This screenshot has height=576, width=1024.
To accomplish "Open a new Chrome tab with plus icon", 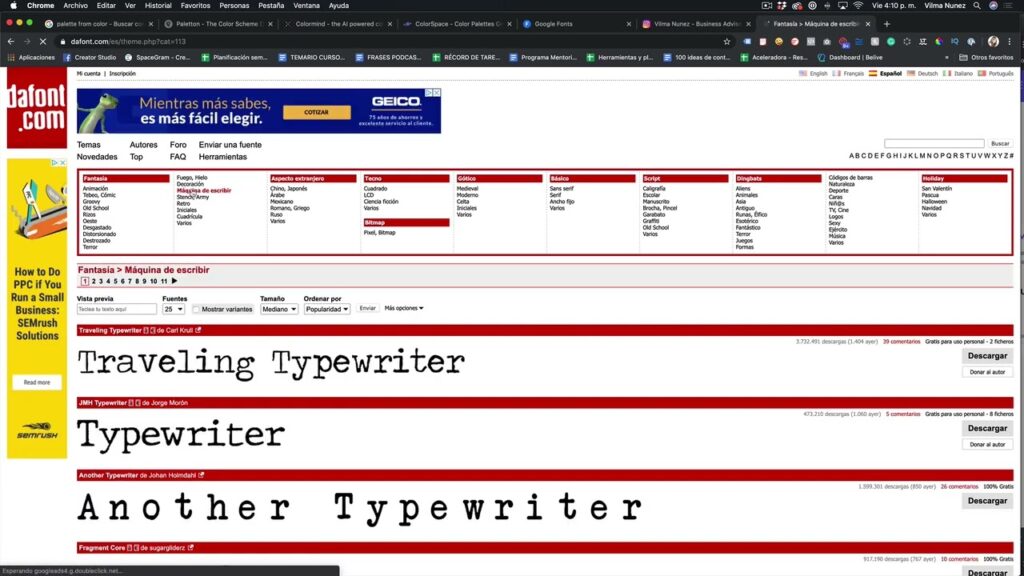I will pyautogui.click(x=886, y=23).
